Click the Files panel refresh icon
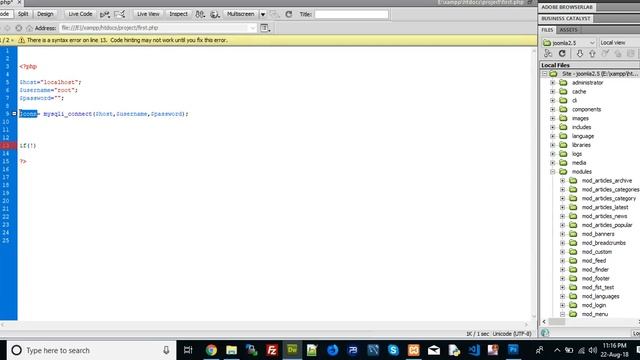640x360 pixels. click(x=562, y=53)
